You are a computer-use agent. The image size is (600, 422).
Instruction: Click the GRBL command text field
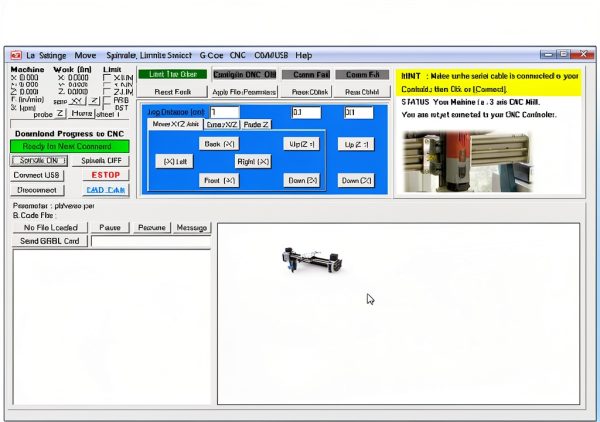click(151, 241)
